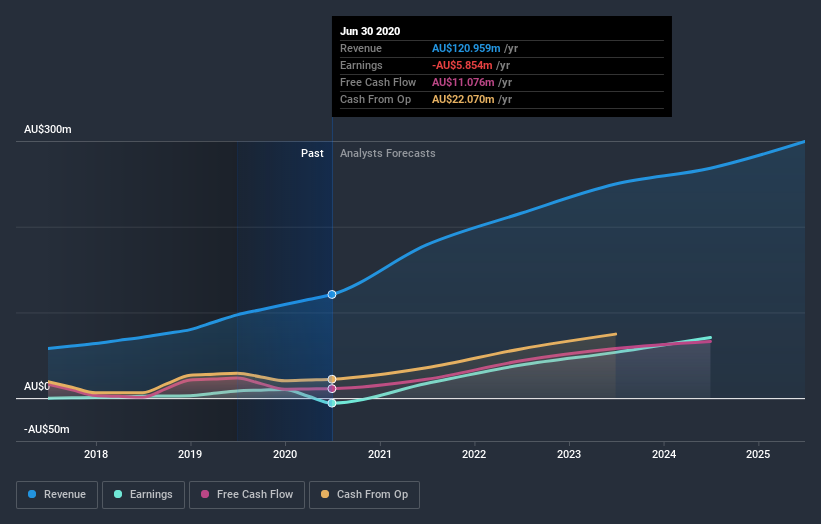Click the AU$300m y-axis label
Viewport: 821px width, 524px height.
(x=48, y=129)
